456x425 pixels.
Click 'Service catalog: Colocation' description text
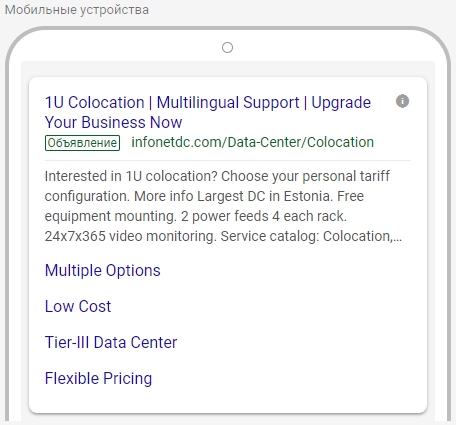tap(307, 236)
